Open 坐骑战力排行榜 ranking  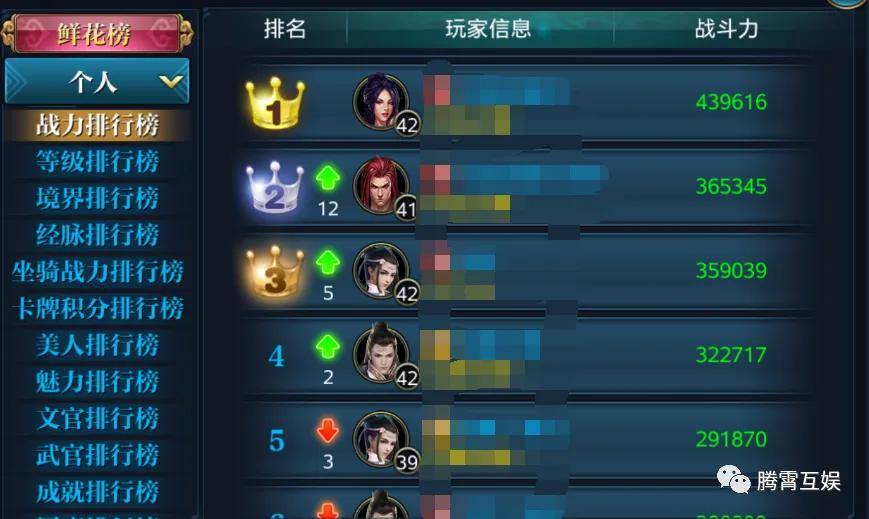[97, 272]
